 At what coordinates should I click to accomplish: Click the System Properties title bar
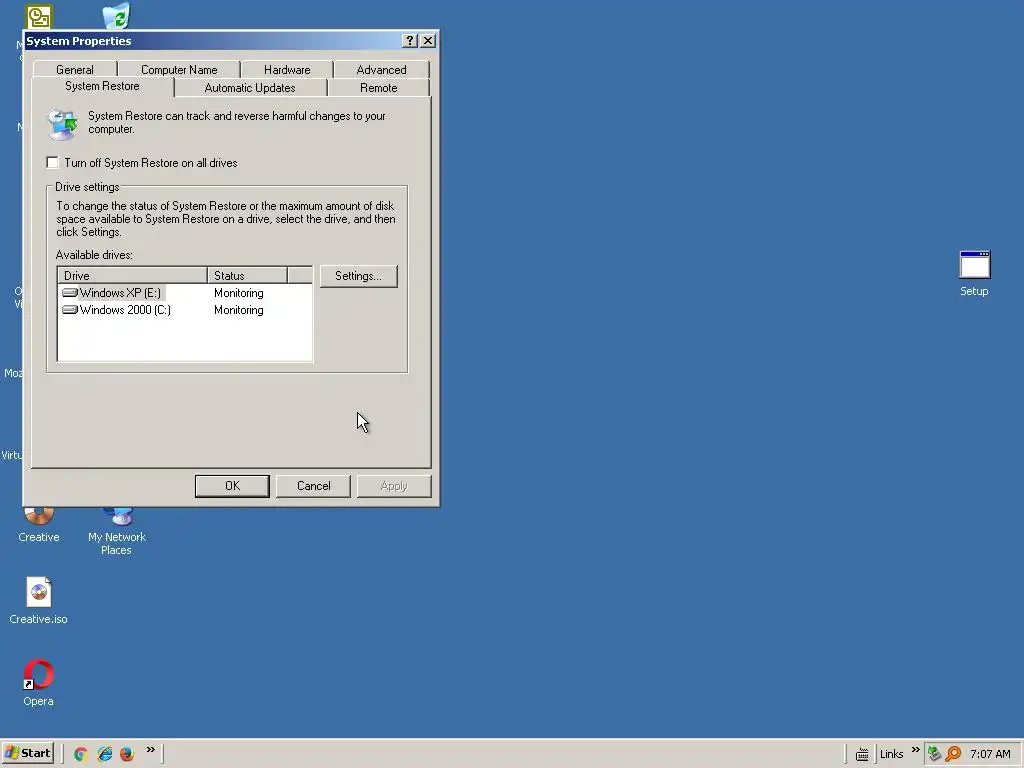click(212, 40)
